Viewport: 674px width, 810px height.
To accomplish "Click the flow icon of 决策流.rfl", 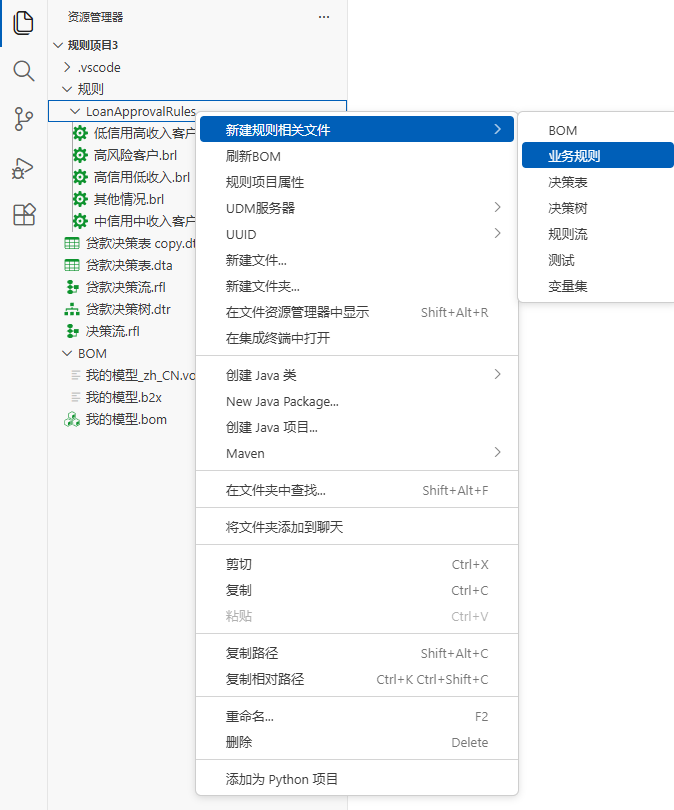I will 72,331.
